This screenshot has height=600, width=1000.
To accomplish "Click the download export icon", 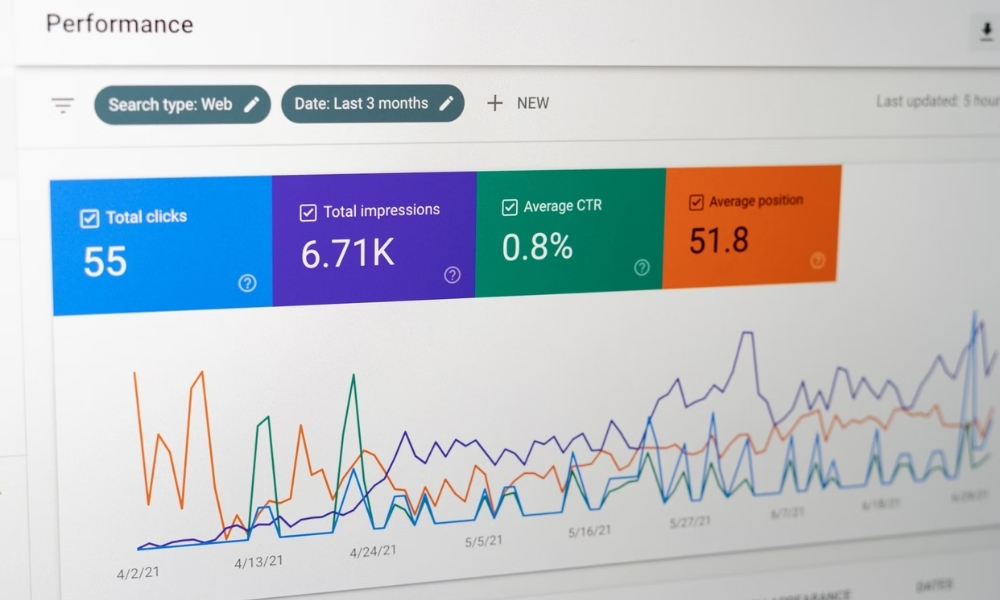I will (x=986, y=32).
